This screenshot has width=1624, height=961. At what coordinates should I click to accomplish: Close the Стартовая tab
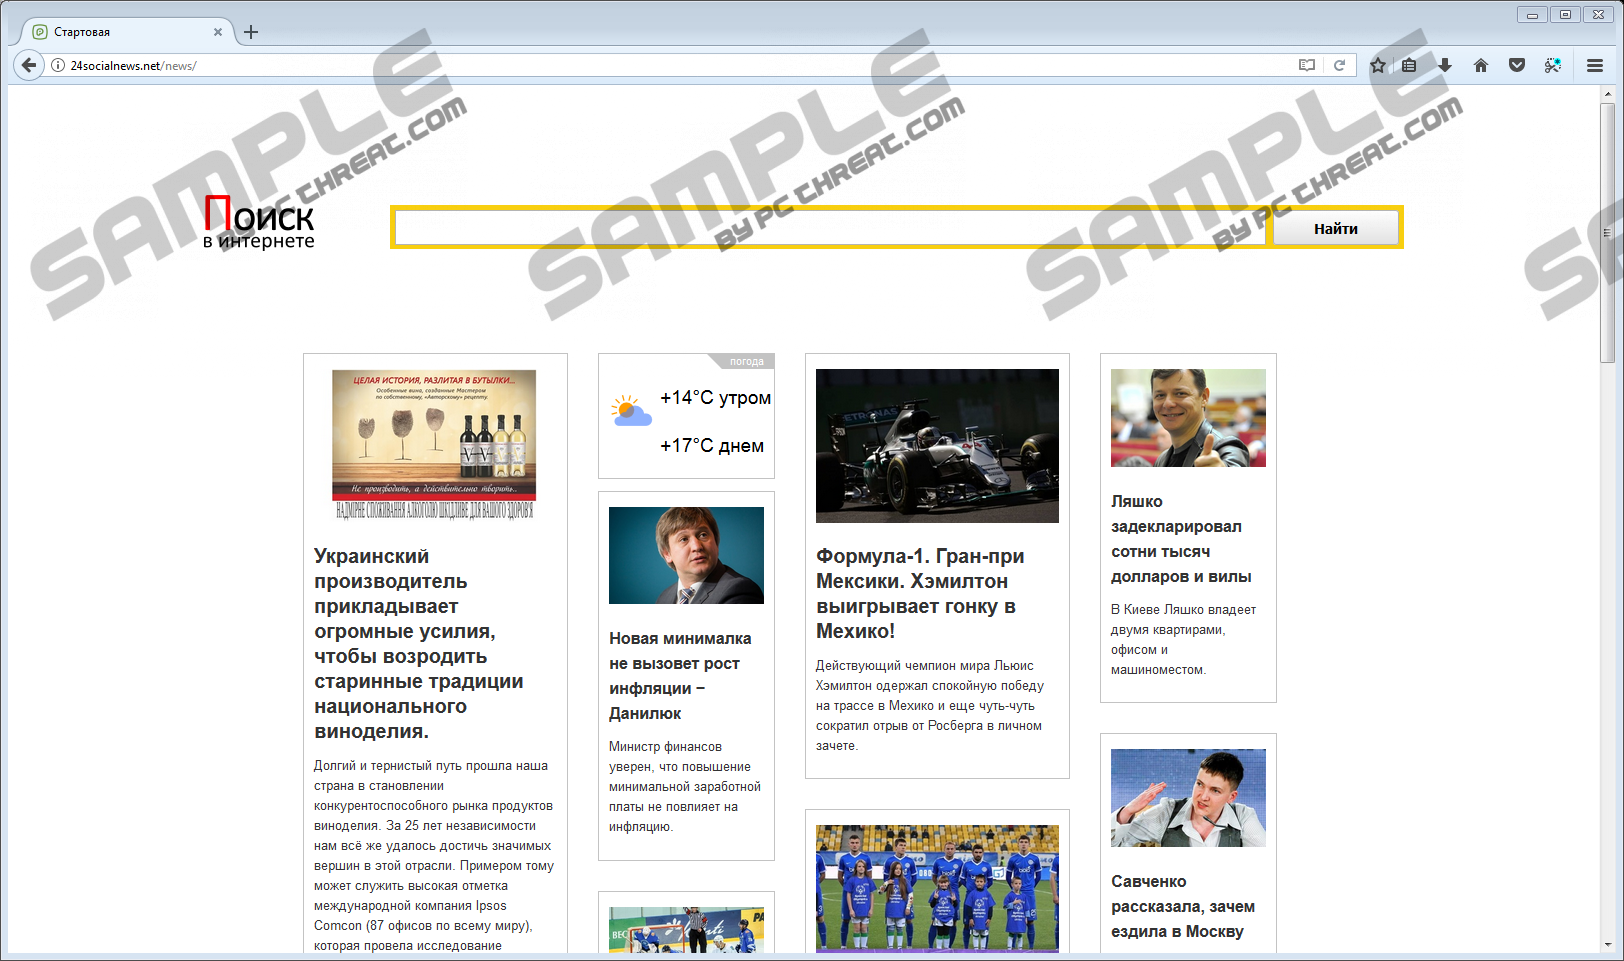click(x=218, y=32)
